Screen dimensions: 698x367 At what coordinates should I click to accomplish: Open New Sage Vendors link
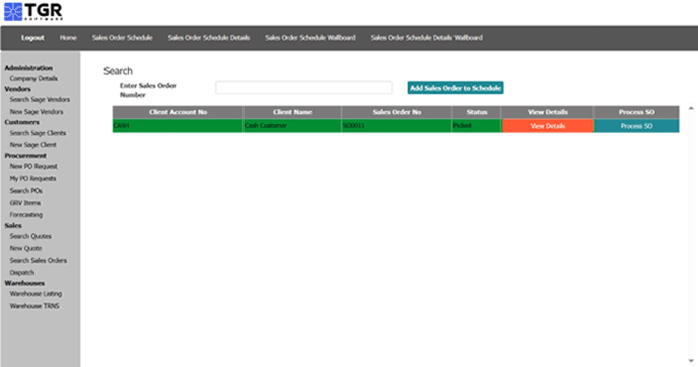click(x=37, y=112)
